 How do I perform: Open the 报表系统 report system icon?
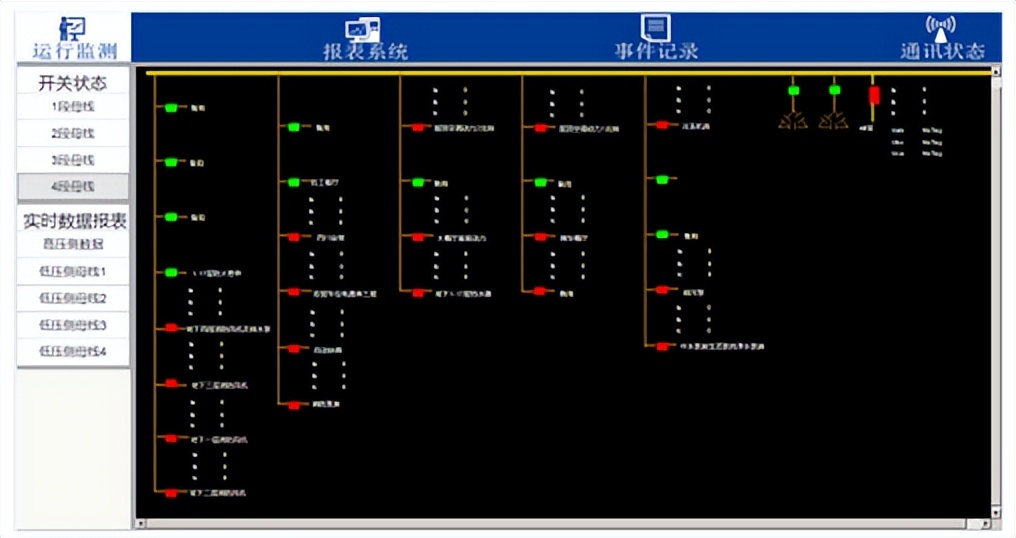coord(364,29)
